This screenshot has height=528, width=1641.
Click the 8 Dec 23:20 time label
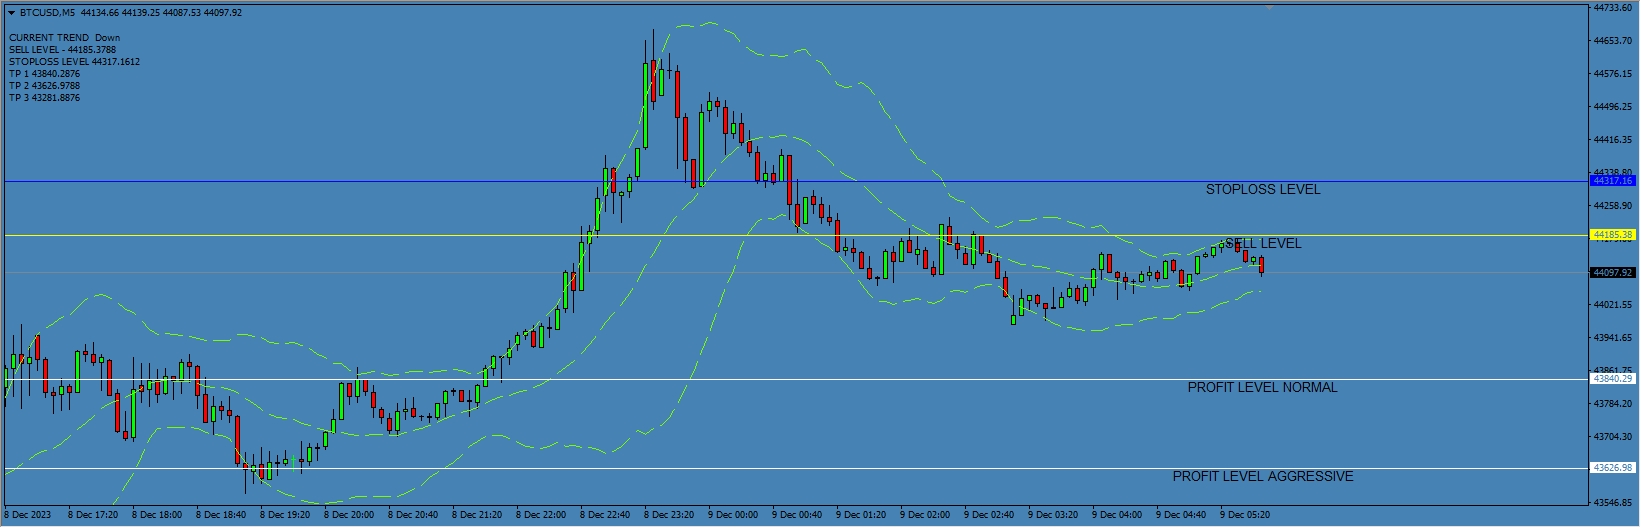[669, 515]
